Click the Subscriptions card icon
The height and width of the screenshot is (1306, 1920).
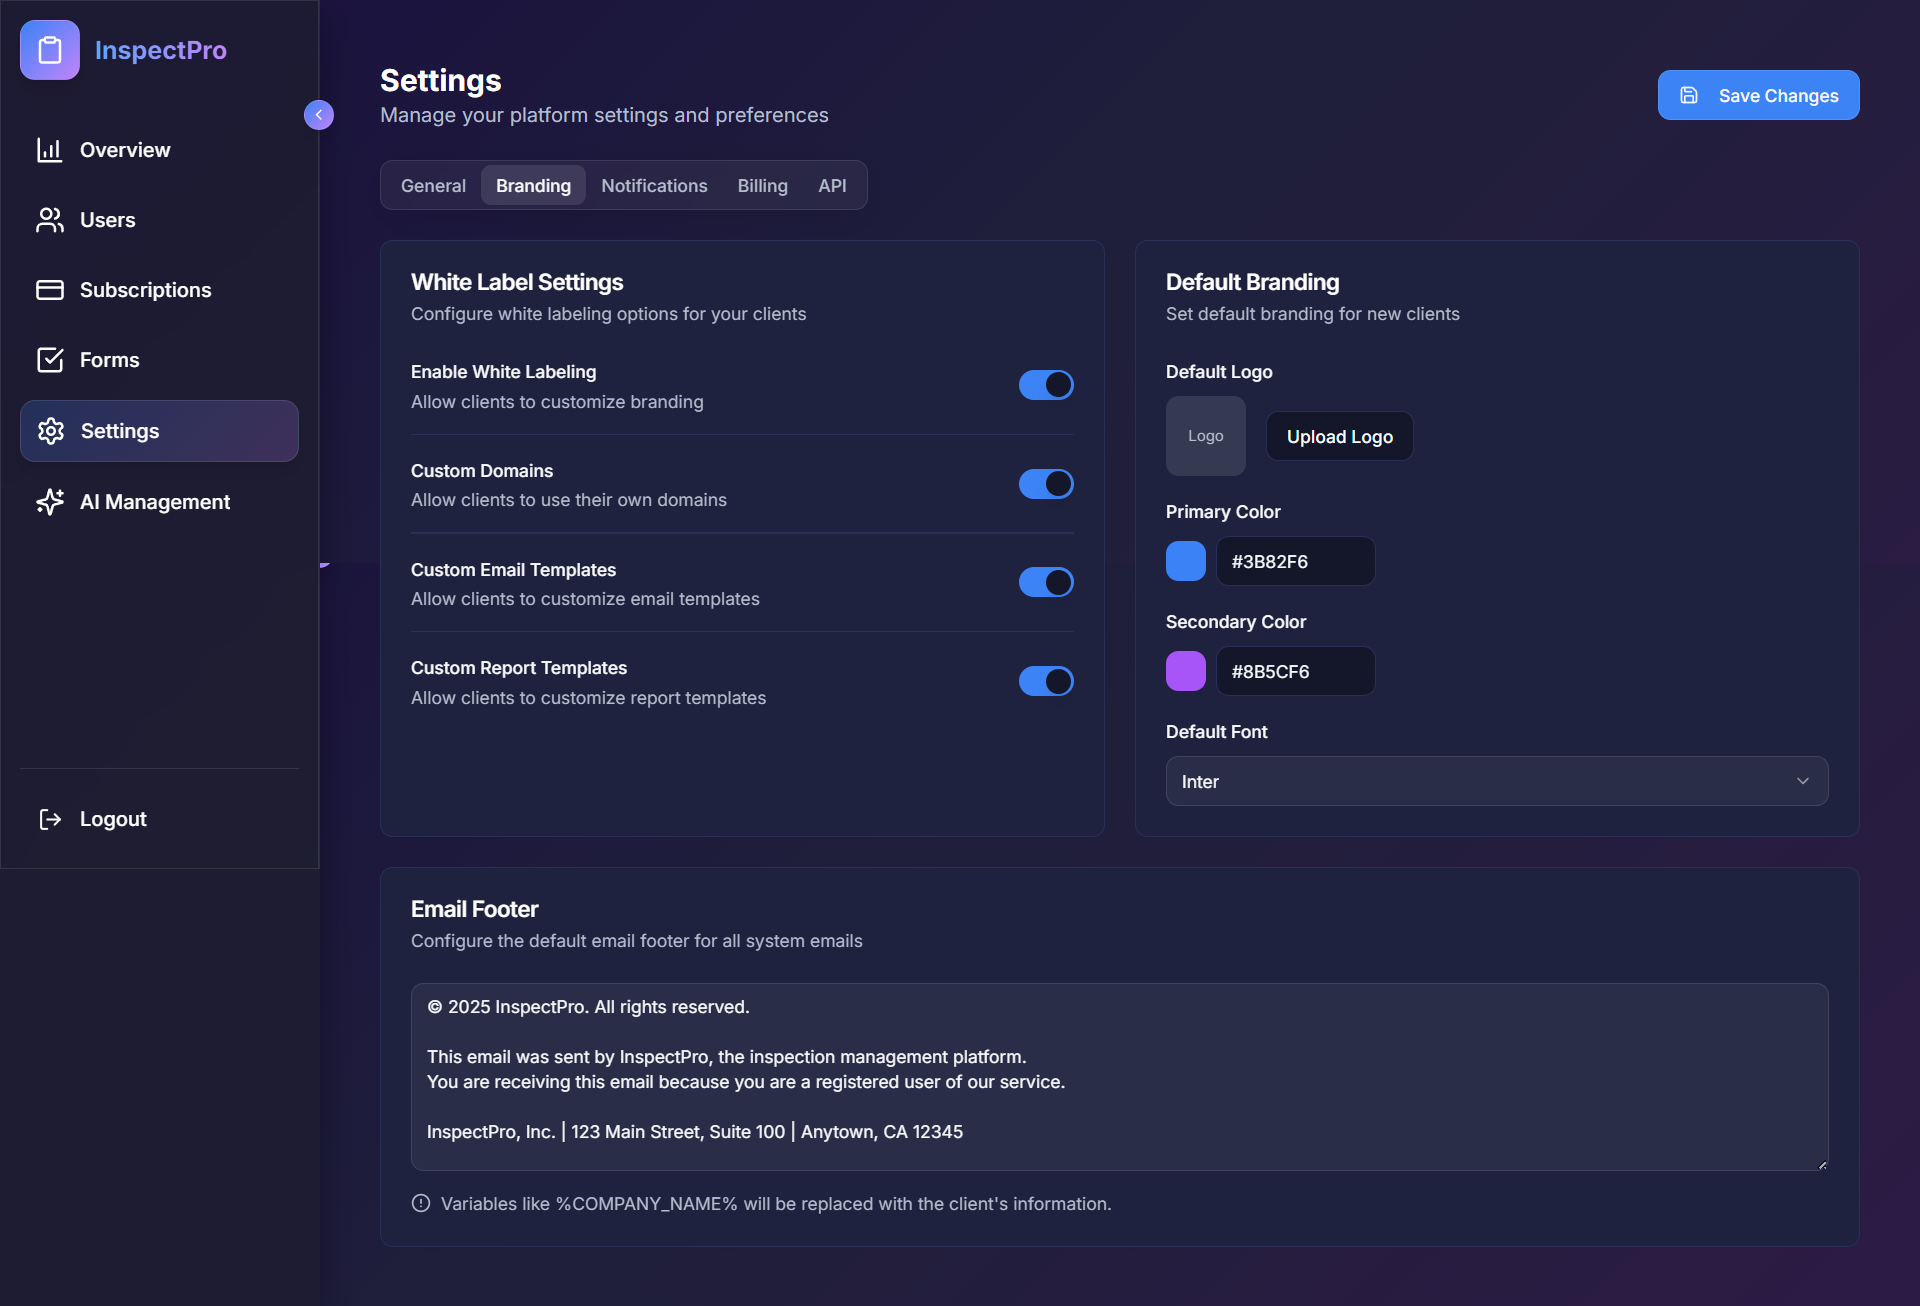(50, 290)
